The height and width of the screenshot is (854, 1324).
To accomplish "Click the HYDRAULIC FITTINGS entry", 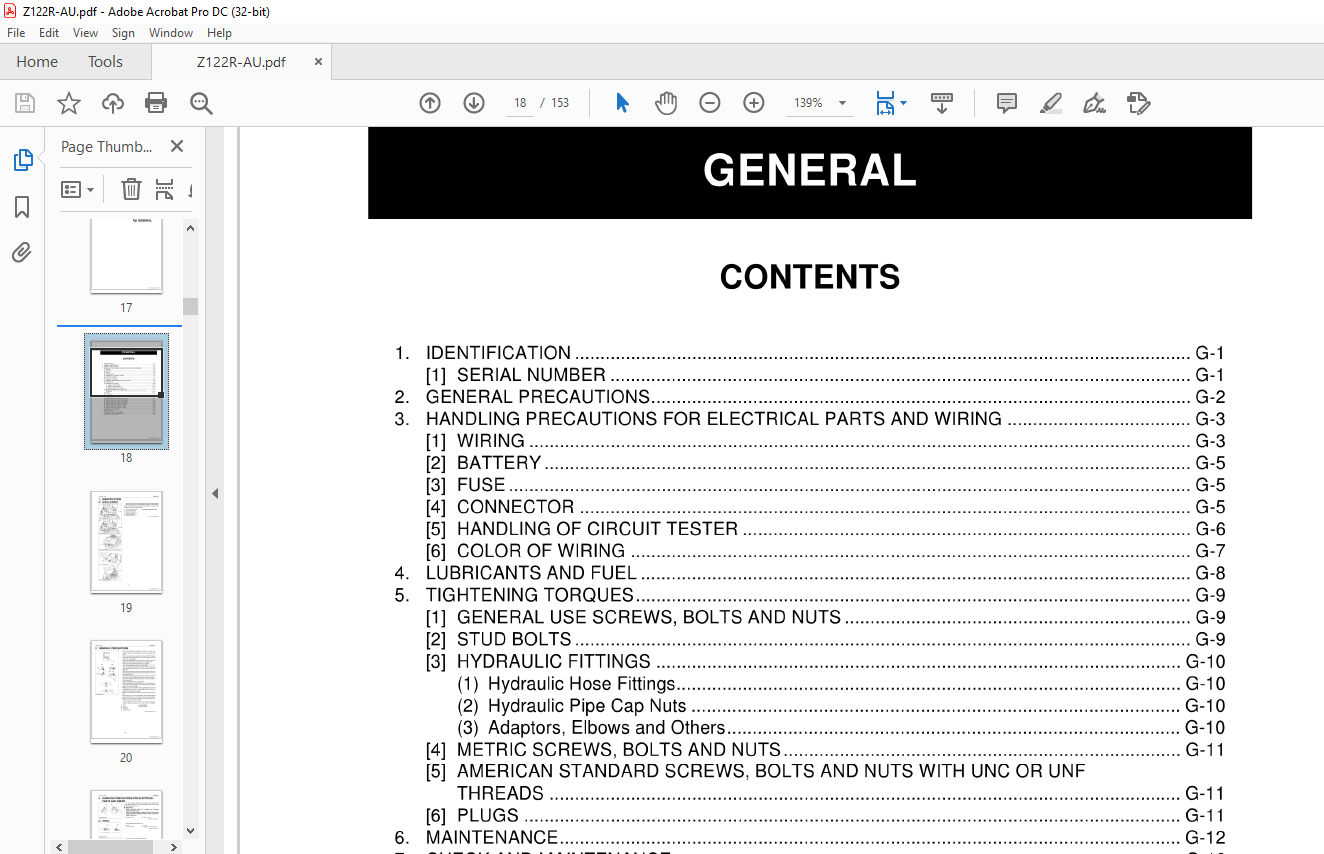I will click(825, 661).
